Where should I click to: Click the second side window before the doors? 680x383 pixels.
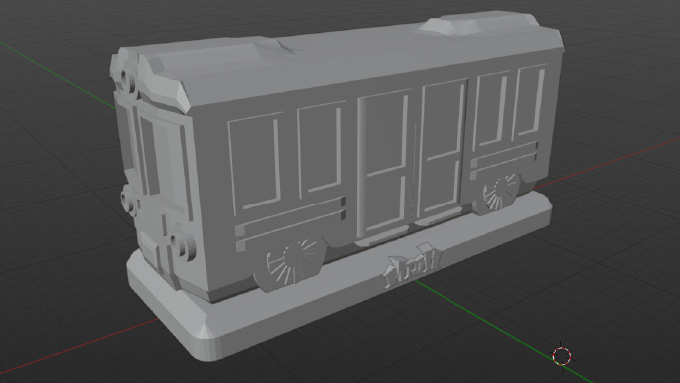pos(321,148)
